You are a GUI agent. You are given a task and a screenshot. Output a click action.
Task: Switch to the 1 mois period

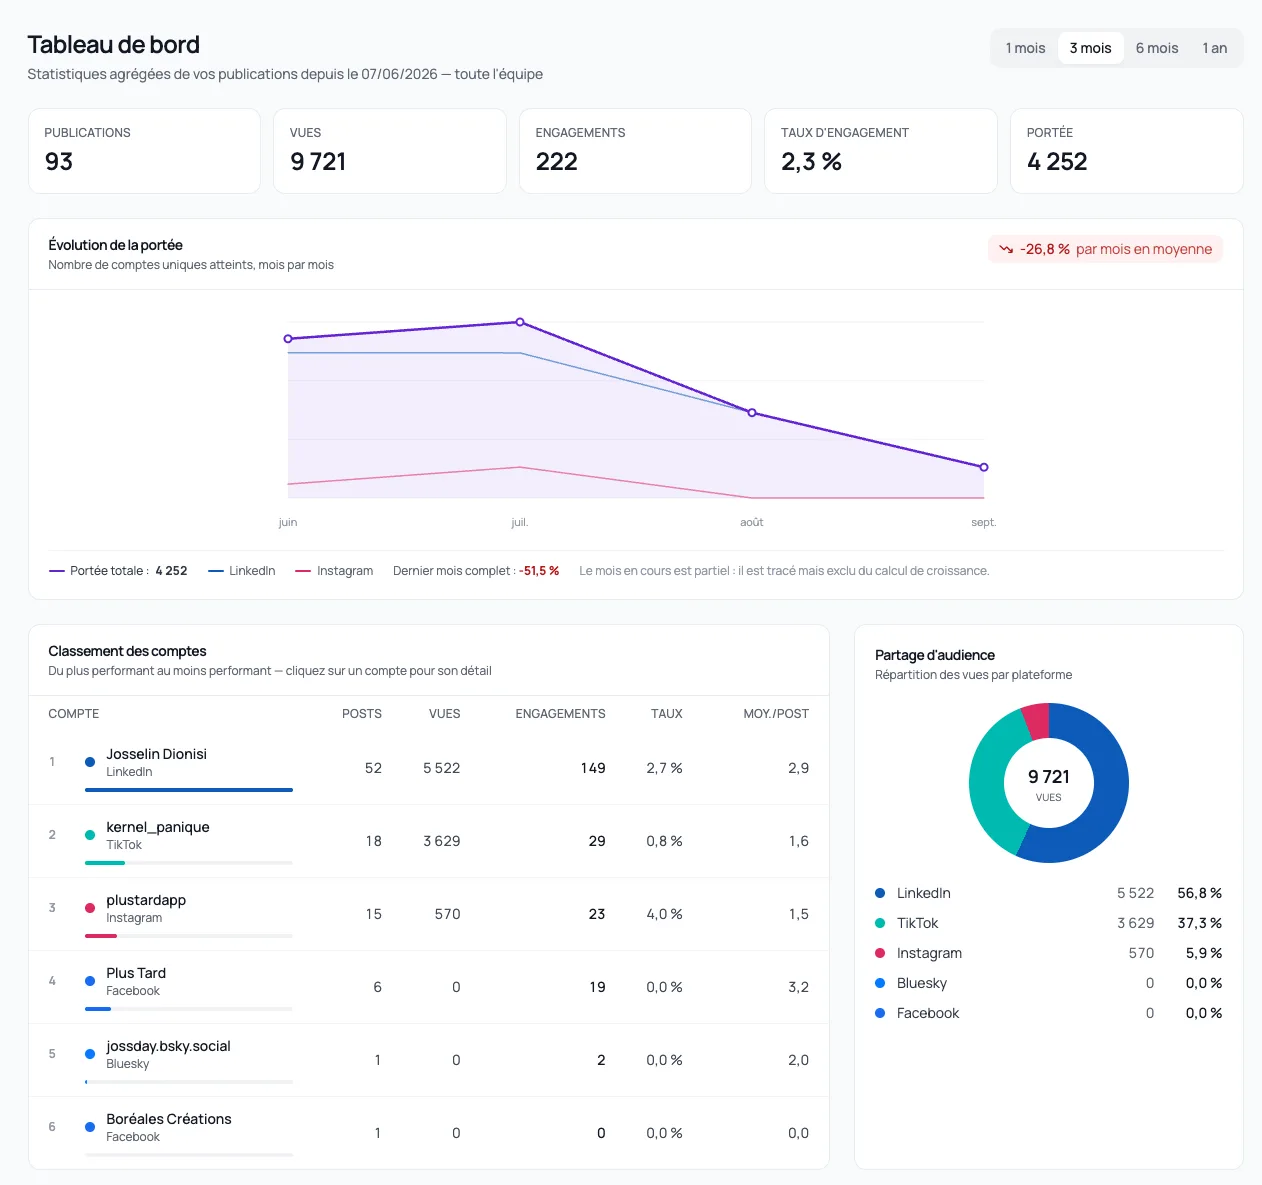coord(1025,48)
